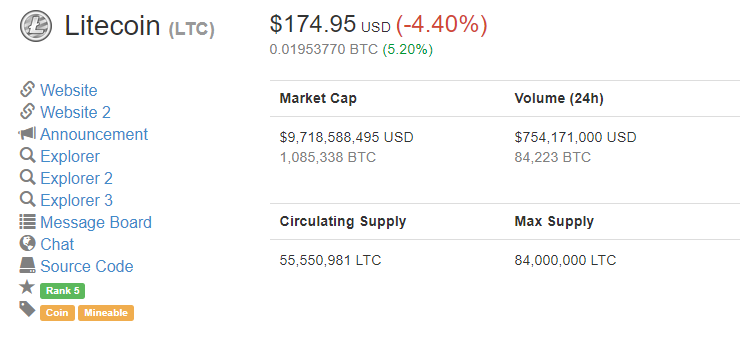
Task: Click the $174.95 USD price
Action: click(x=330, y=24)
